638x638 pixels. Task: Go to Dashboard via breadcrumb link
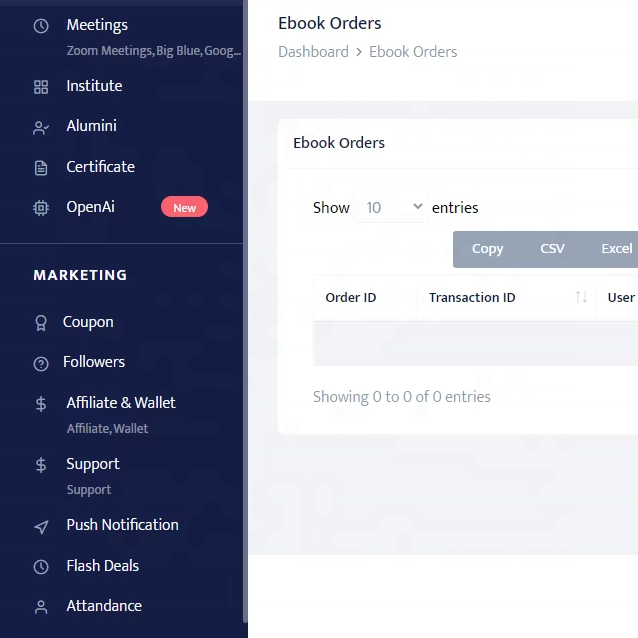313,52
